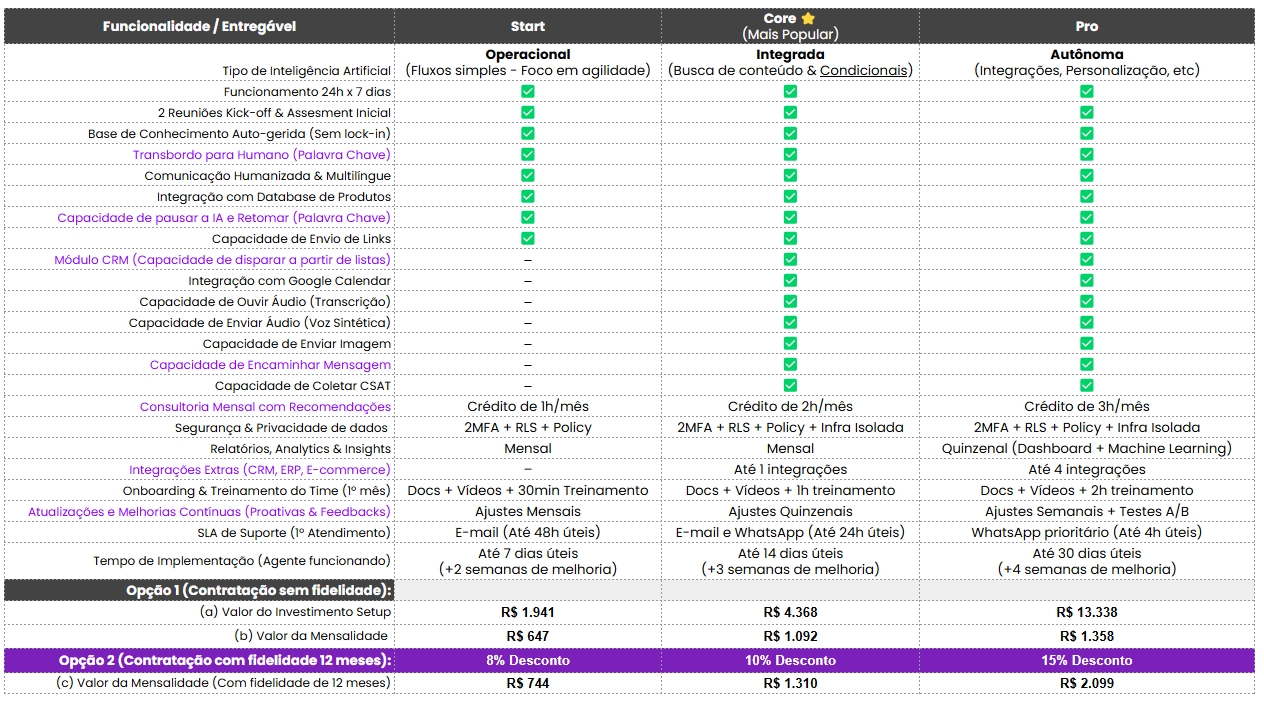Select the Pro column header
The height and width of the screenshot is (702, 1264).
tap(1086, 26)
